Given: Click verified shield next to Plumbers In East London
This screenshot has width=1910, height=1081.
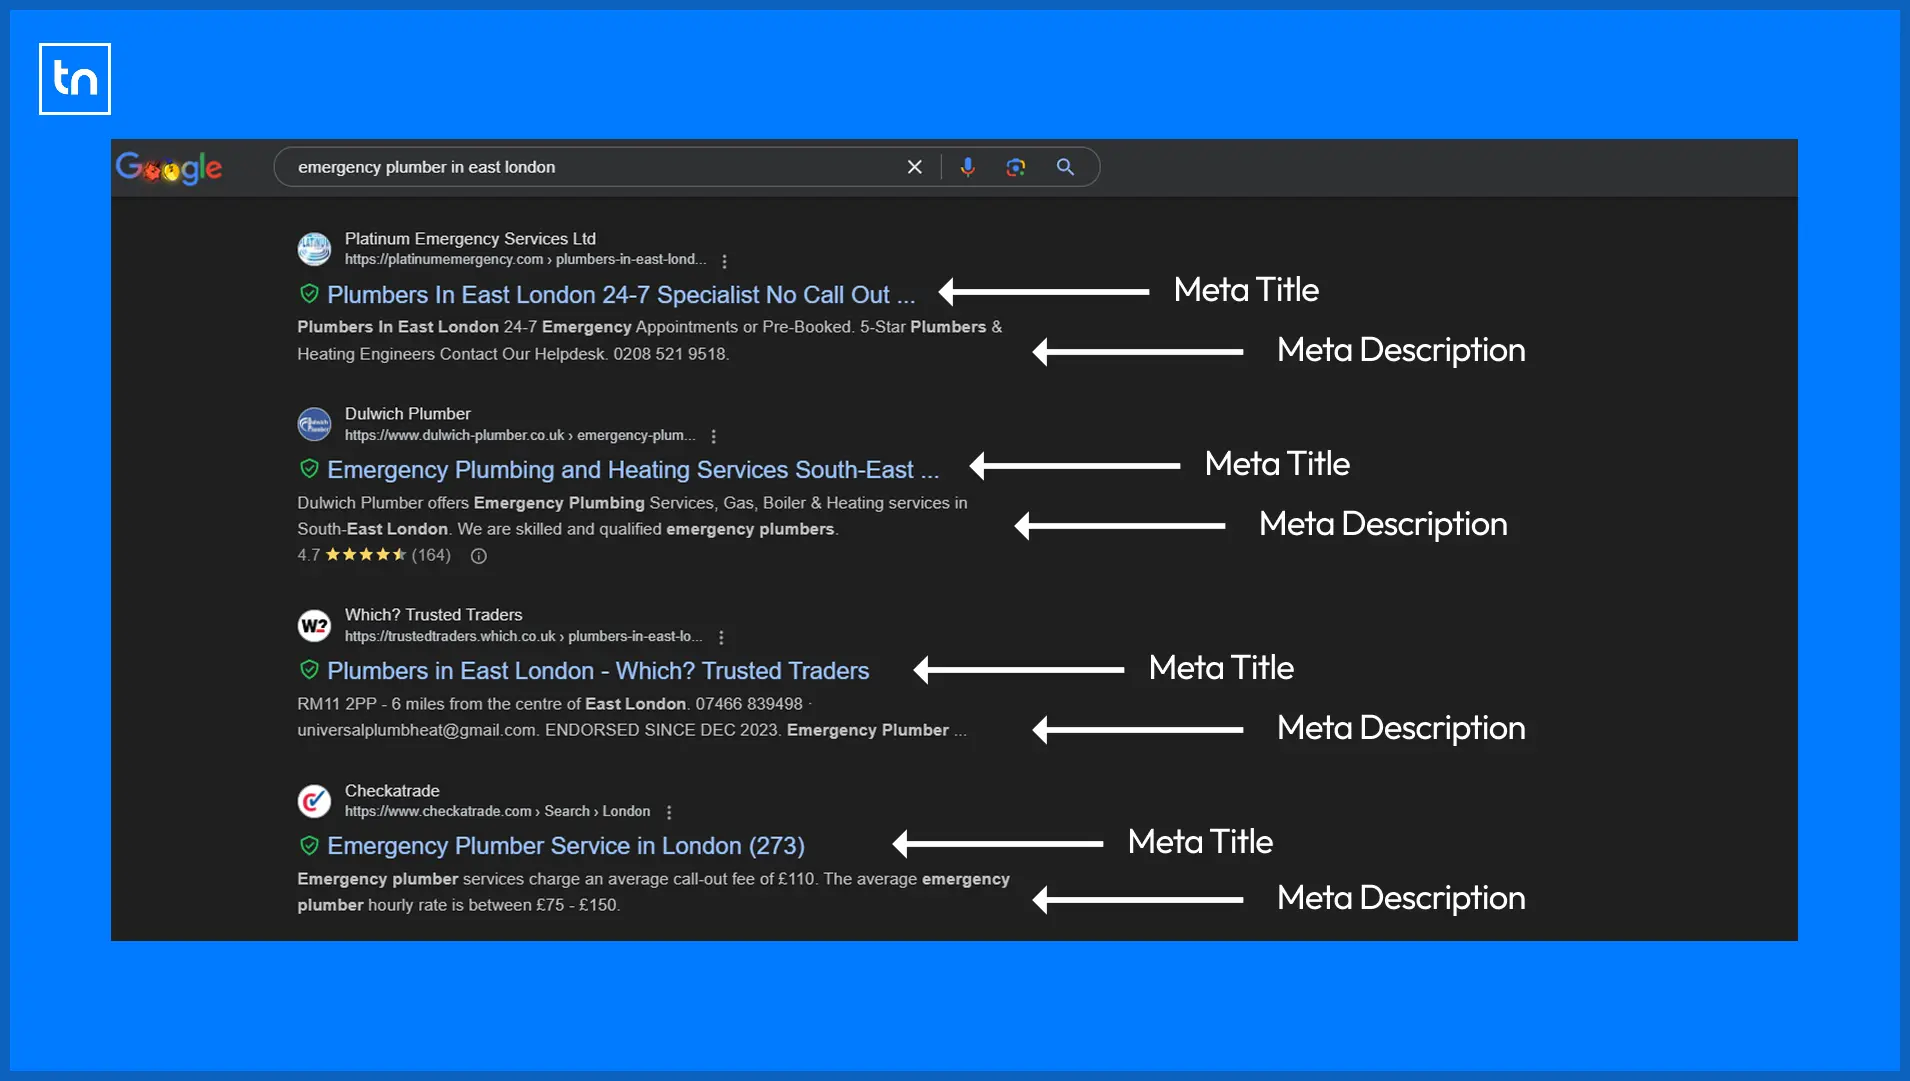Looking at the screenshot, I should point(309,294).
